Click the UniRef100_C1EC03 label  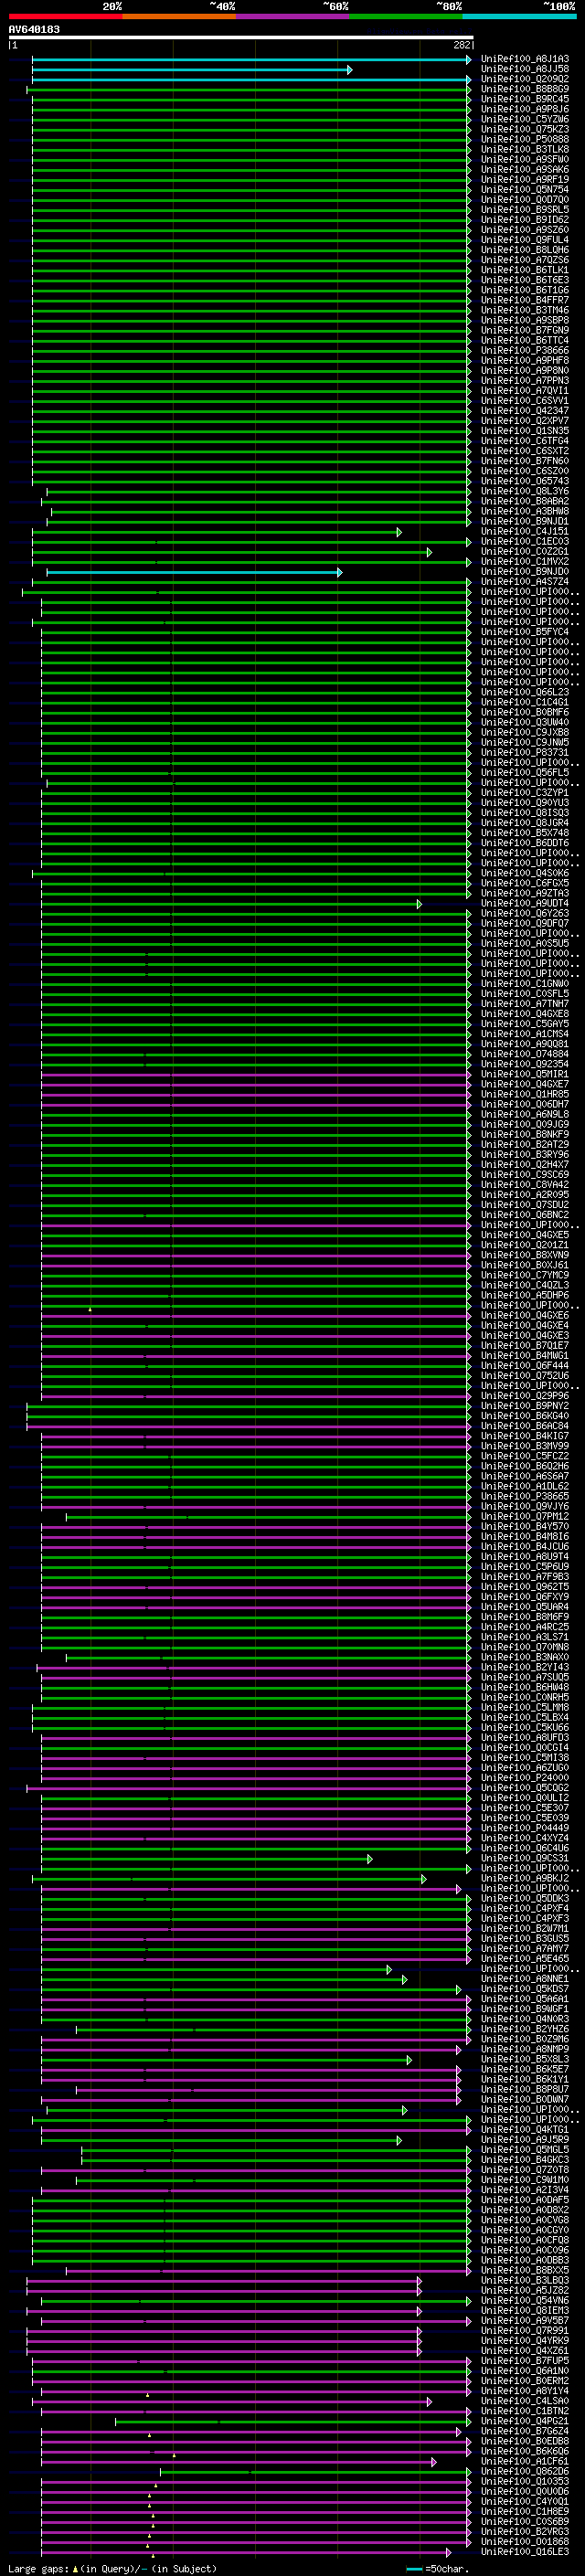click(525, 542)
